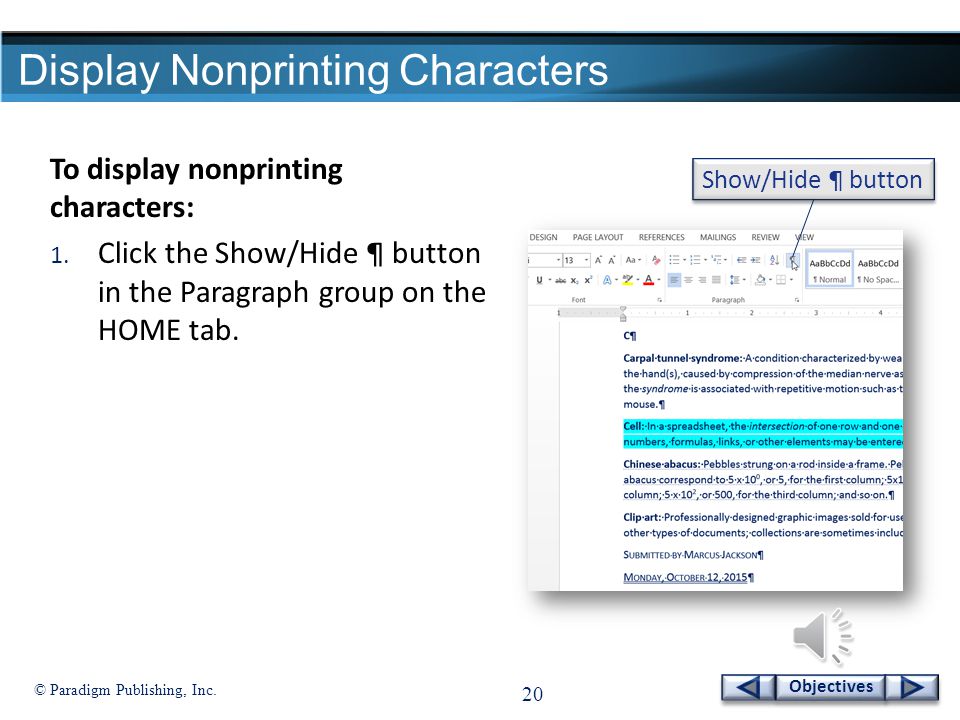Open the Font dialog launcher
Viewport: 960px width, 720px height.
tap(659, 300)
